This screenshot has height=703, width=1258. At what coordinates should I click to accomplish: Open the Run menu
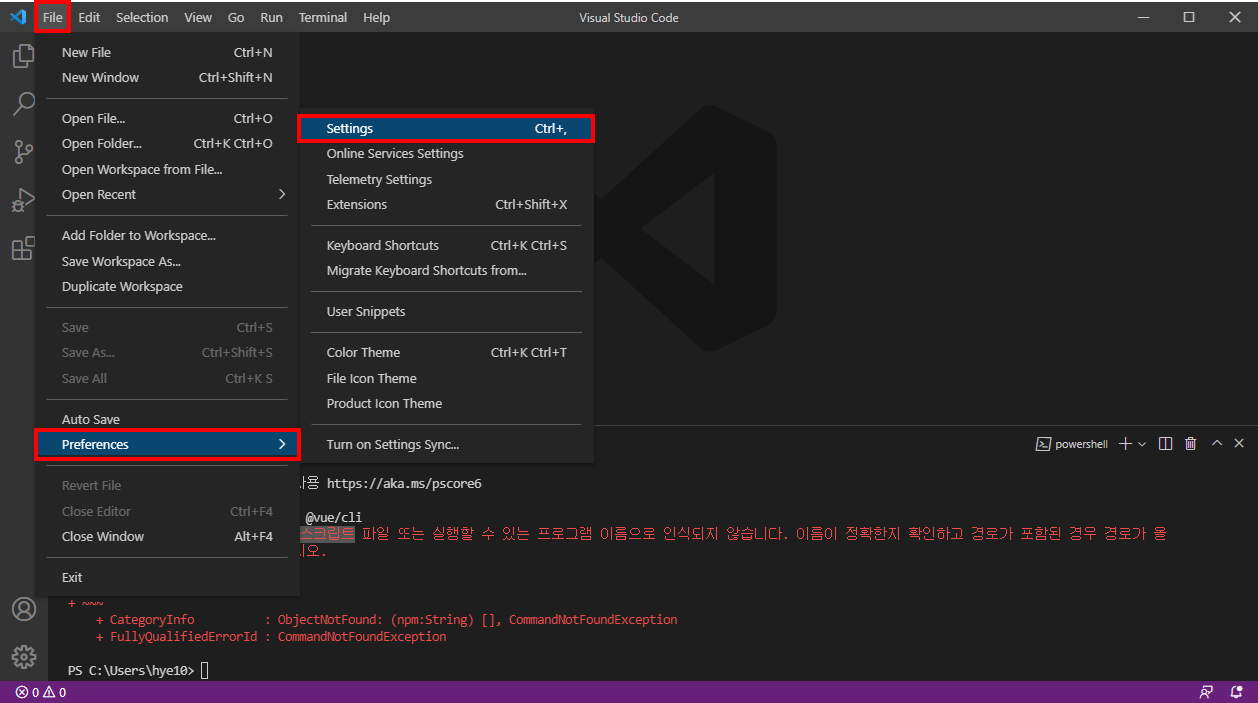point(271,17)
